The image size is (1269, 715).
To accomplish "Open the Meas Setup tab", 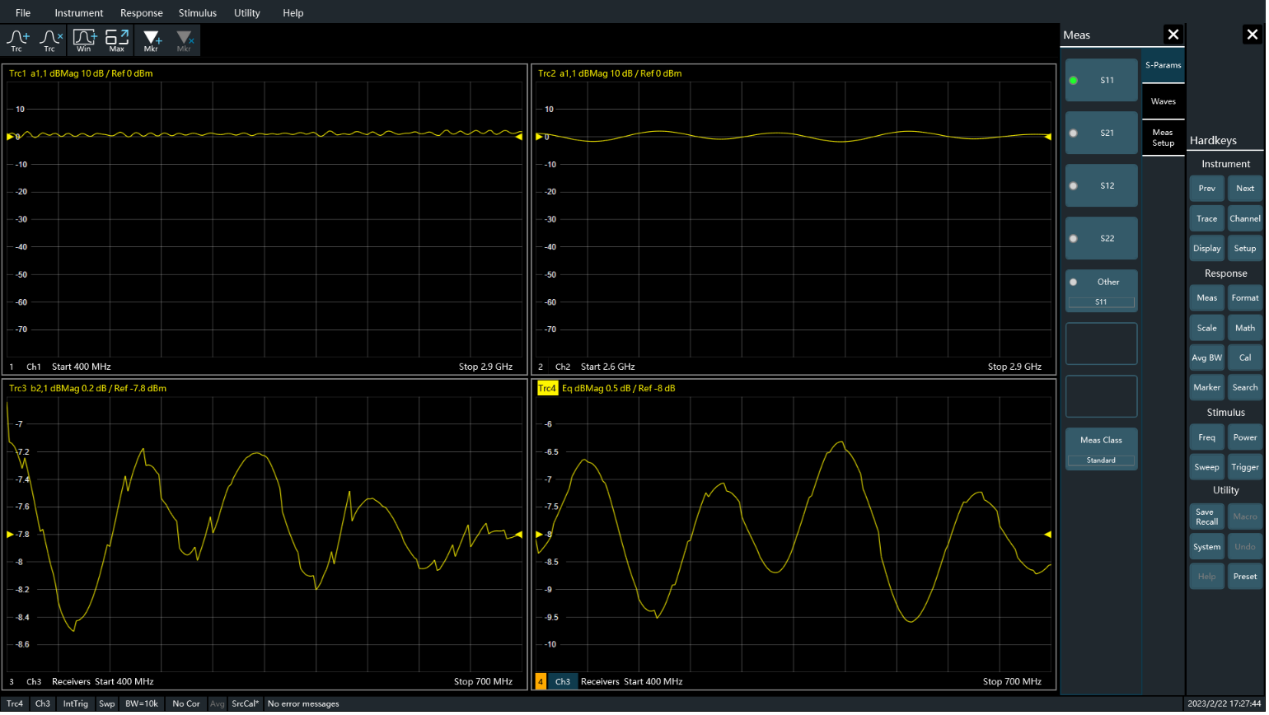I will pyautogui.click(x=1163, y=137).
